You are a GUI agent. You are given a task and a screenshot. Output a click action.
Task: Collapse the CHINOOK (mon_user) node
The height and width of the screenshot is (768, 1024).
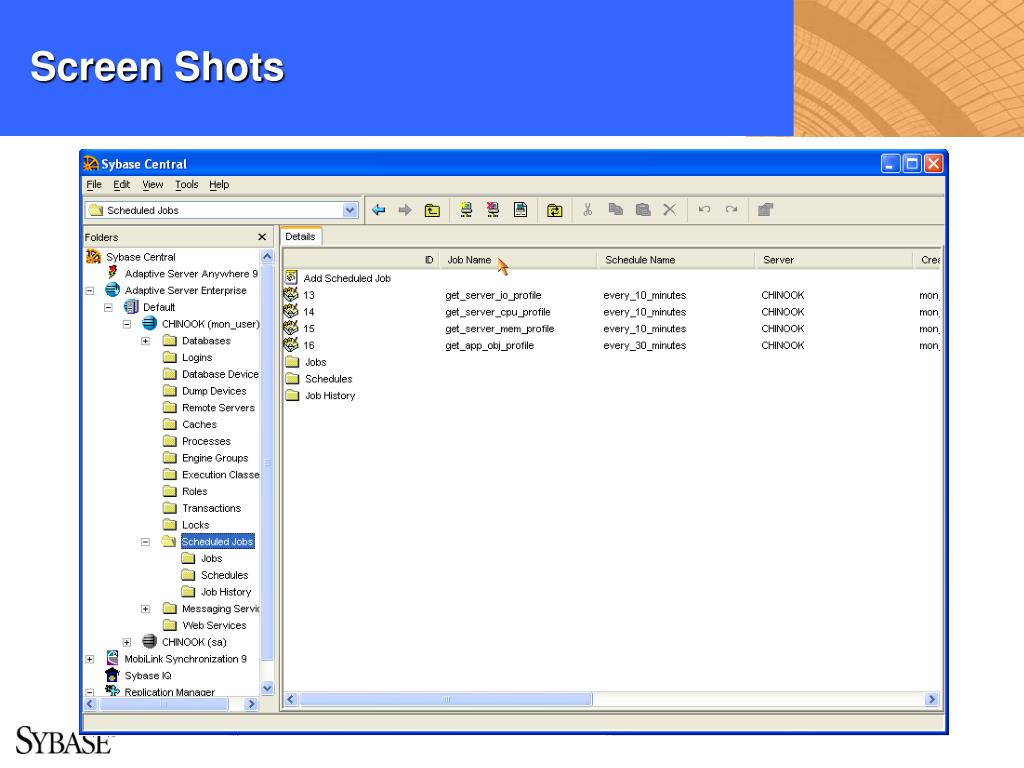(127, 324)
